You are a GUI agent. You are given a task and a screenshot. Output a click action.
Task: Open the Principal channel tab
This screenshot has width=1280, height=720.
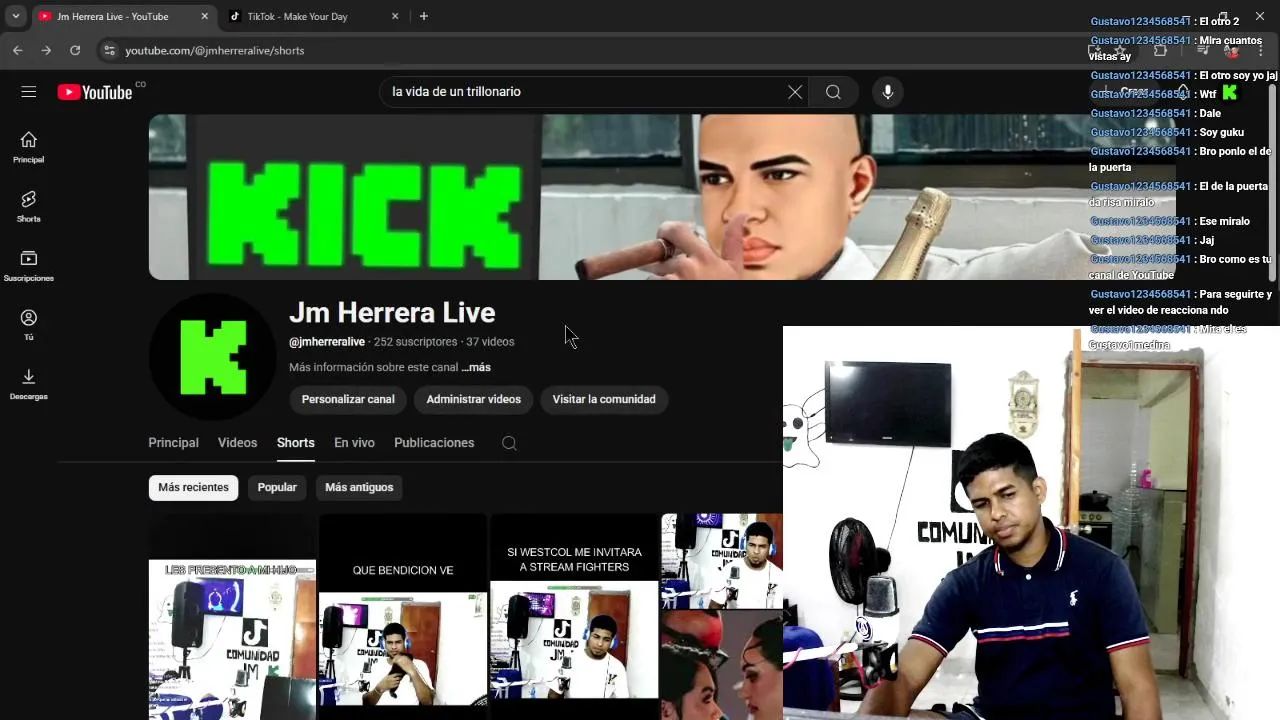pyautogui.click(x=173, y=443)
